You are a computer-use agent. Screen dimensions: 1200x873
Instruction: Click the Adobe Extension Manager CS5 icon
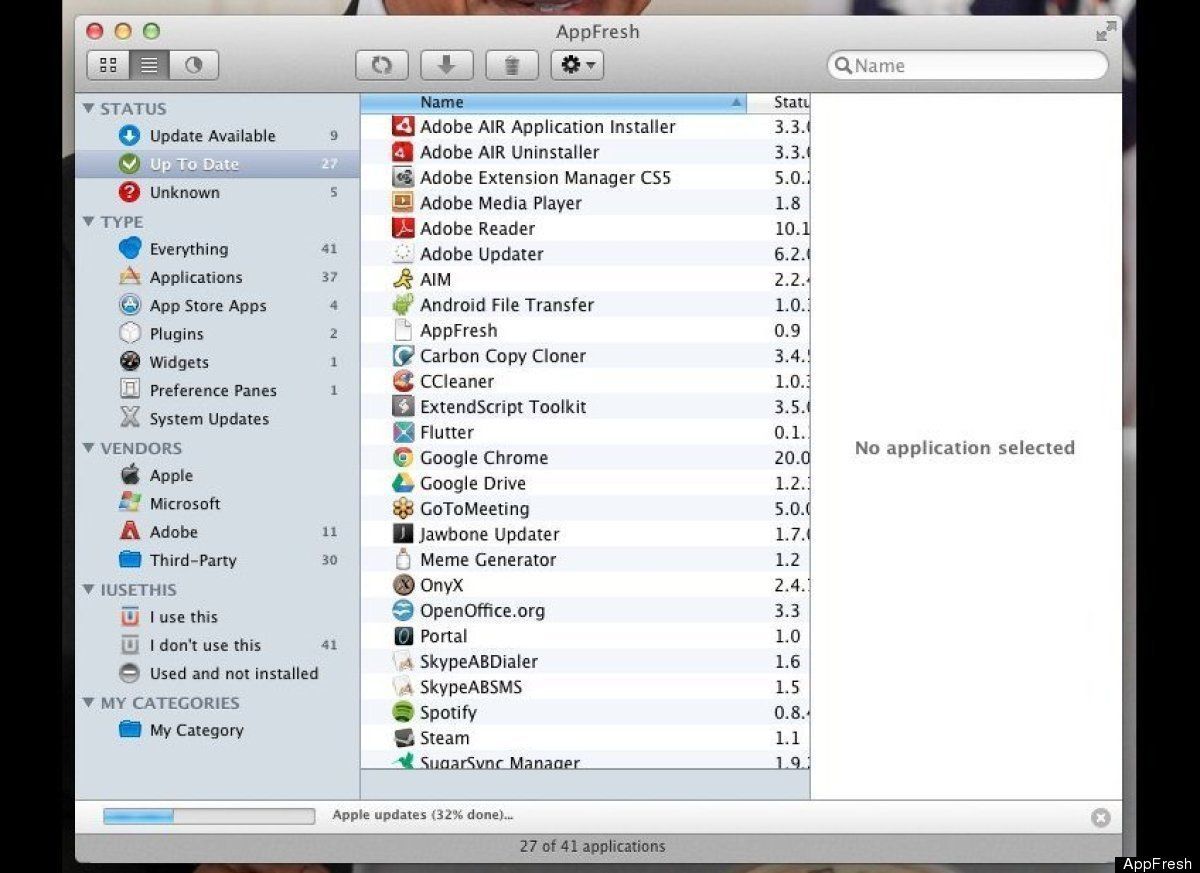point(403,178)
